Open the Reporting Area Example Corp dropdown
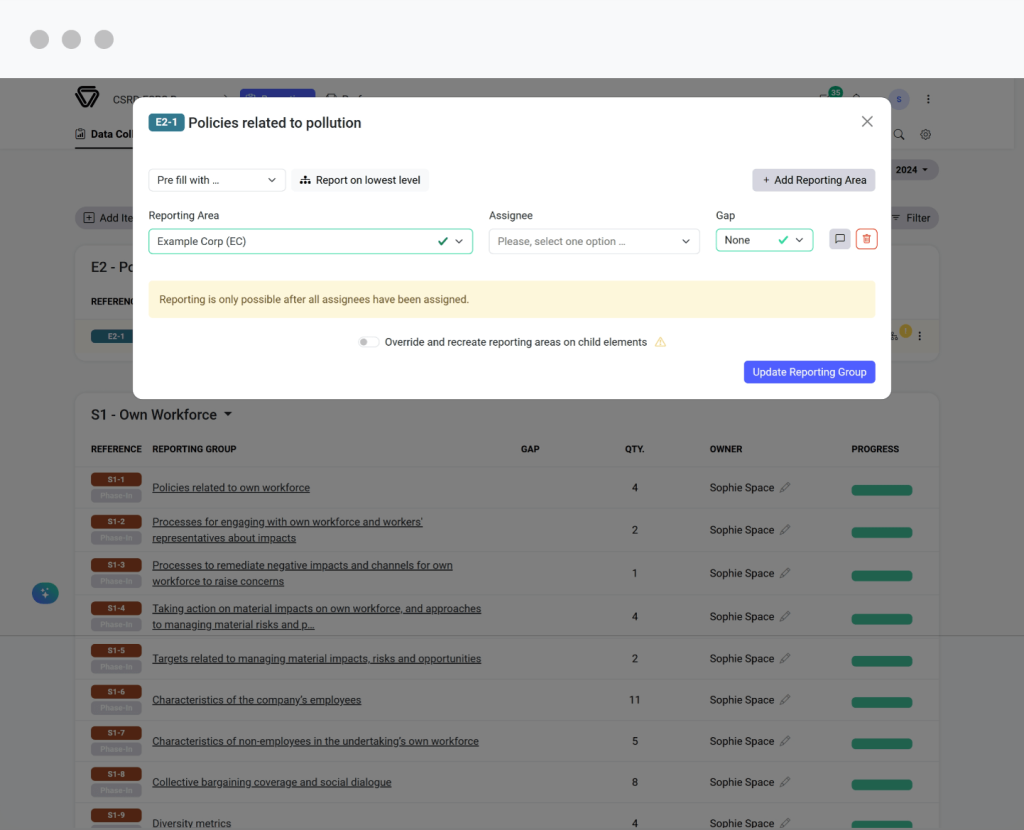 click(310, 241)
